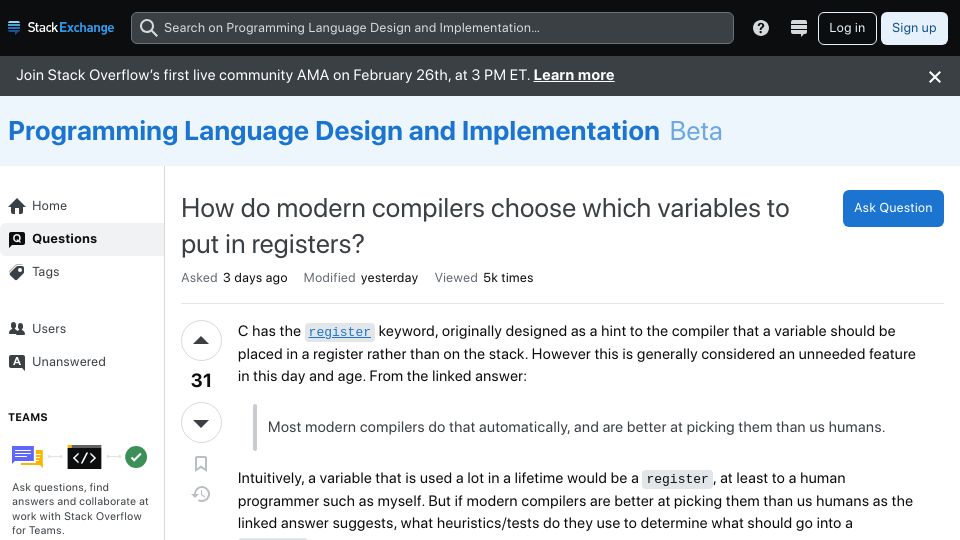Click the Tags label icon

[x=17, y=272]
